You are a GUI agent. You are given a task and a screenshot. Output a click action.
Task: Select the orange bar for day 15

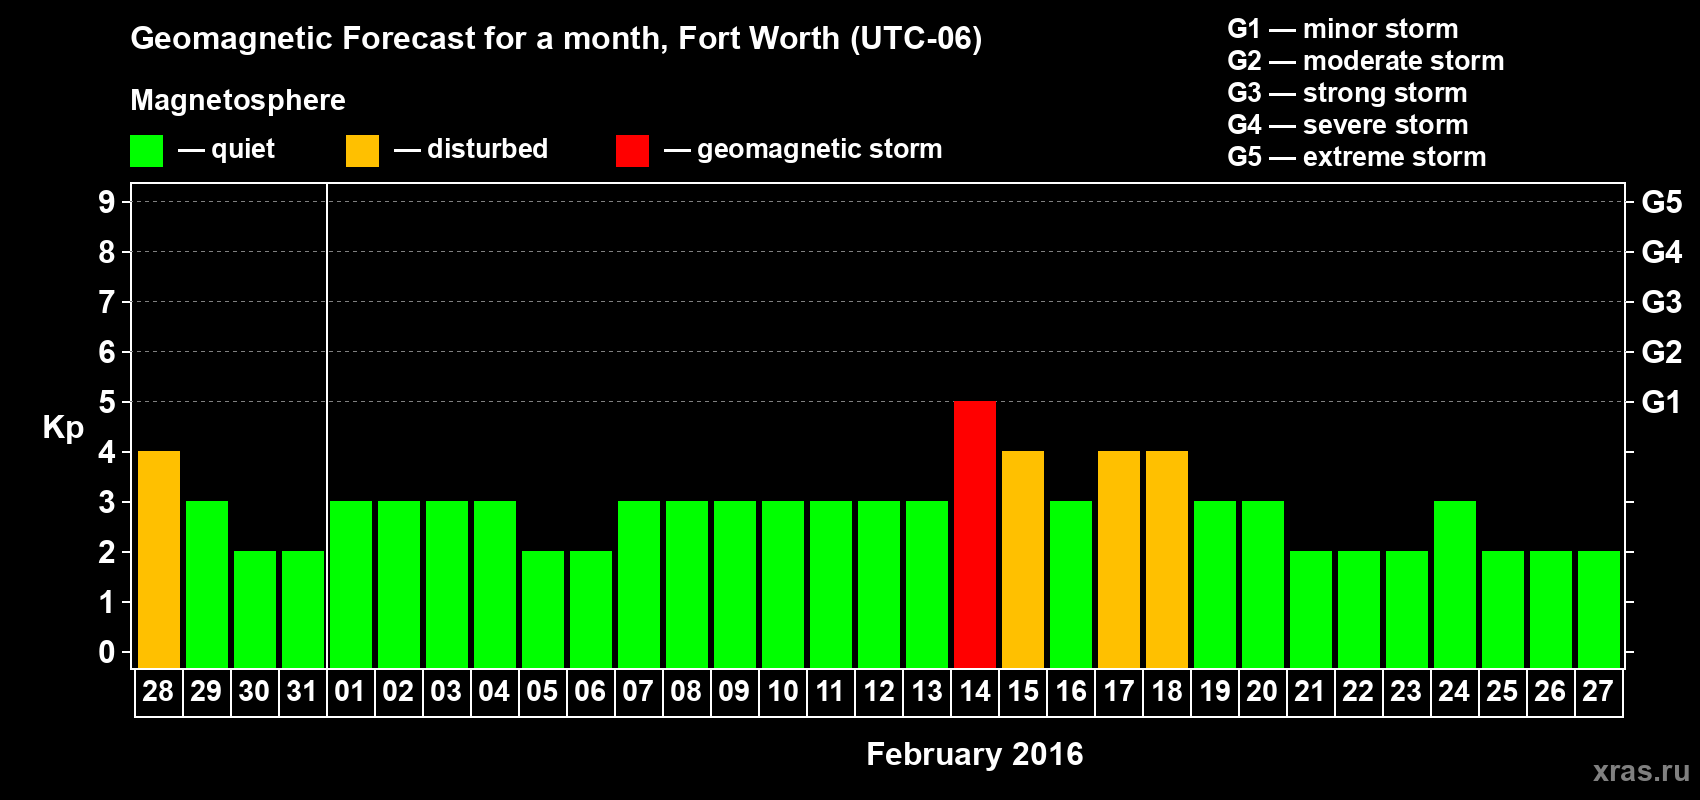(1023, 559)
